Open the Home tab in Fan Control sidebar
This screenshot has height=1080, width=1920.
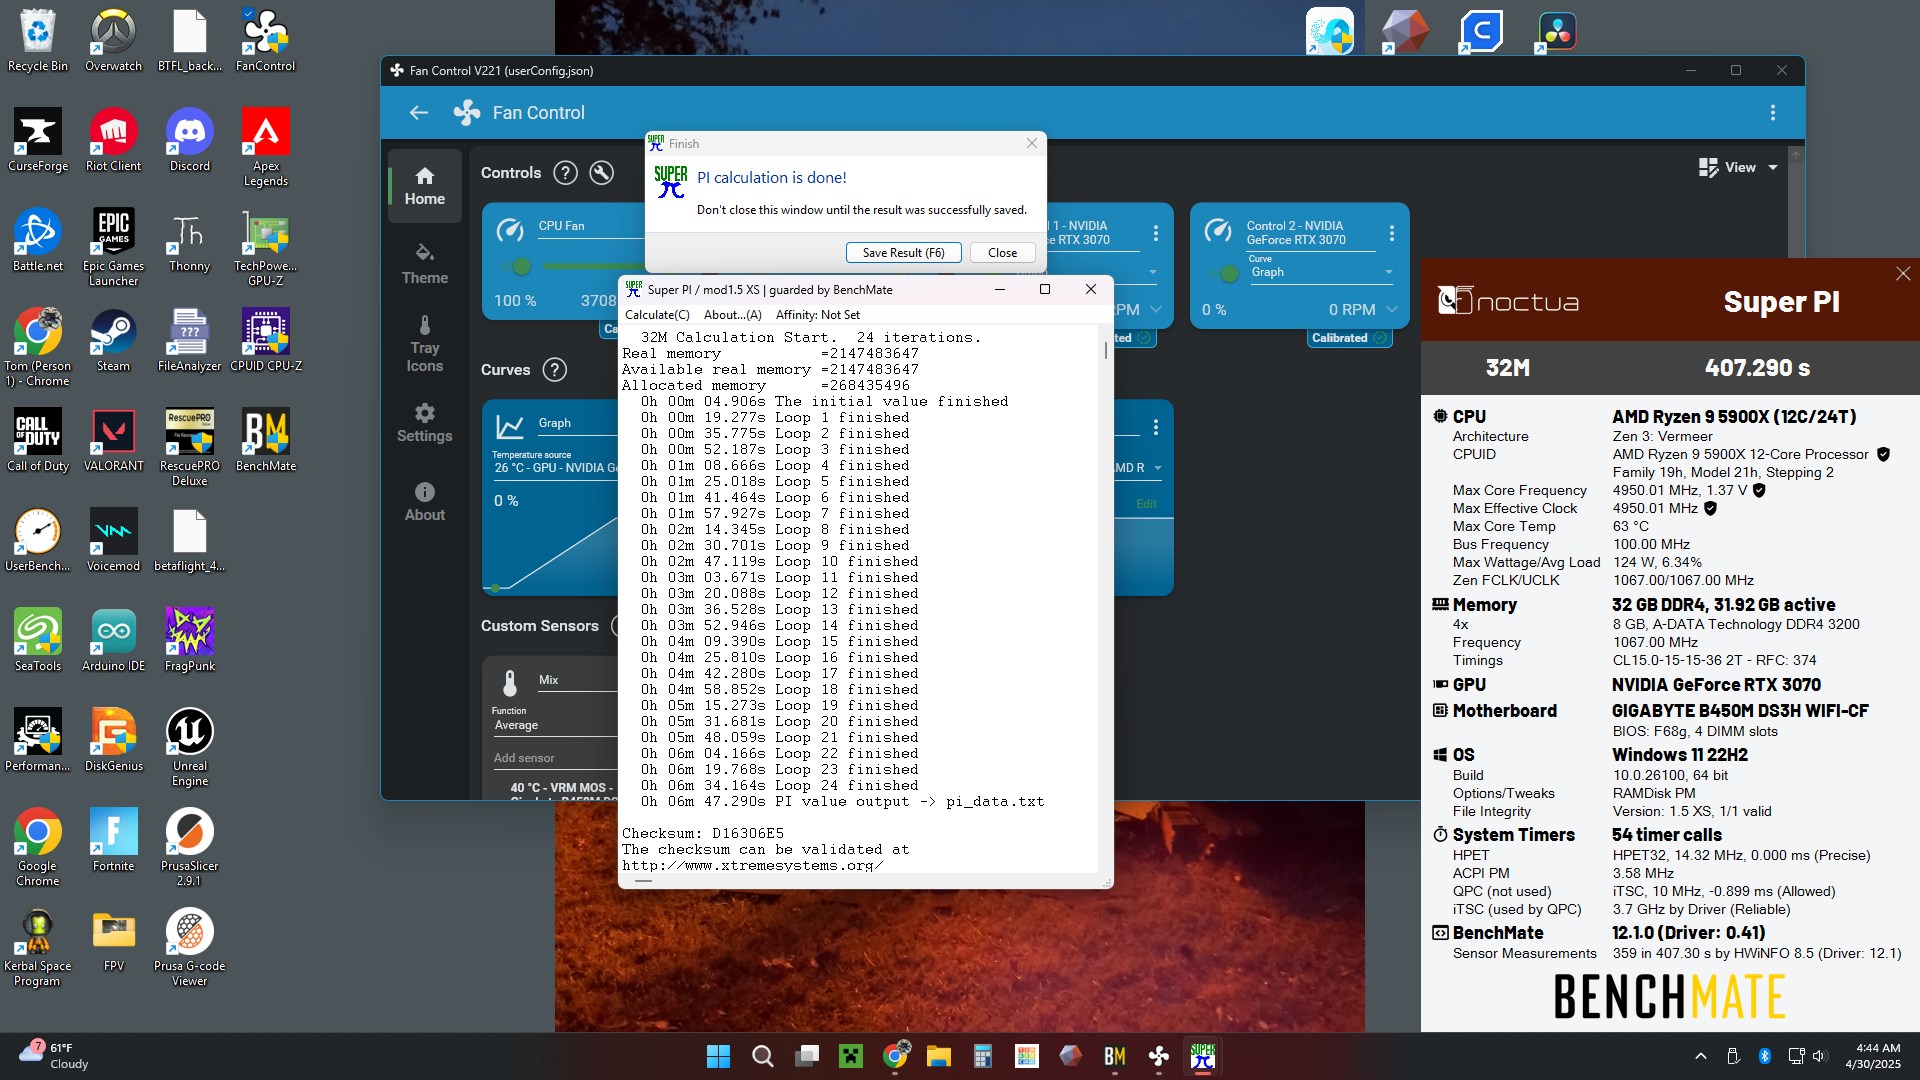[425, 186]
